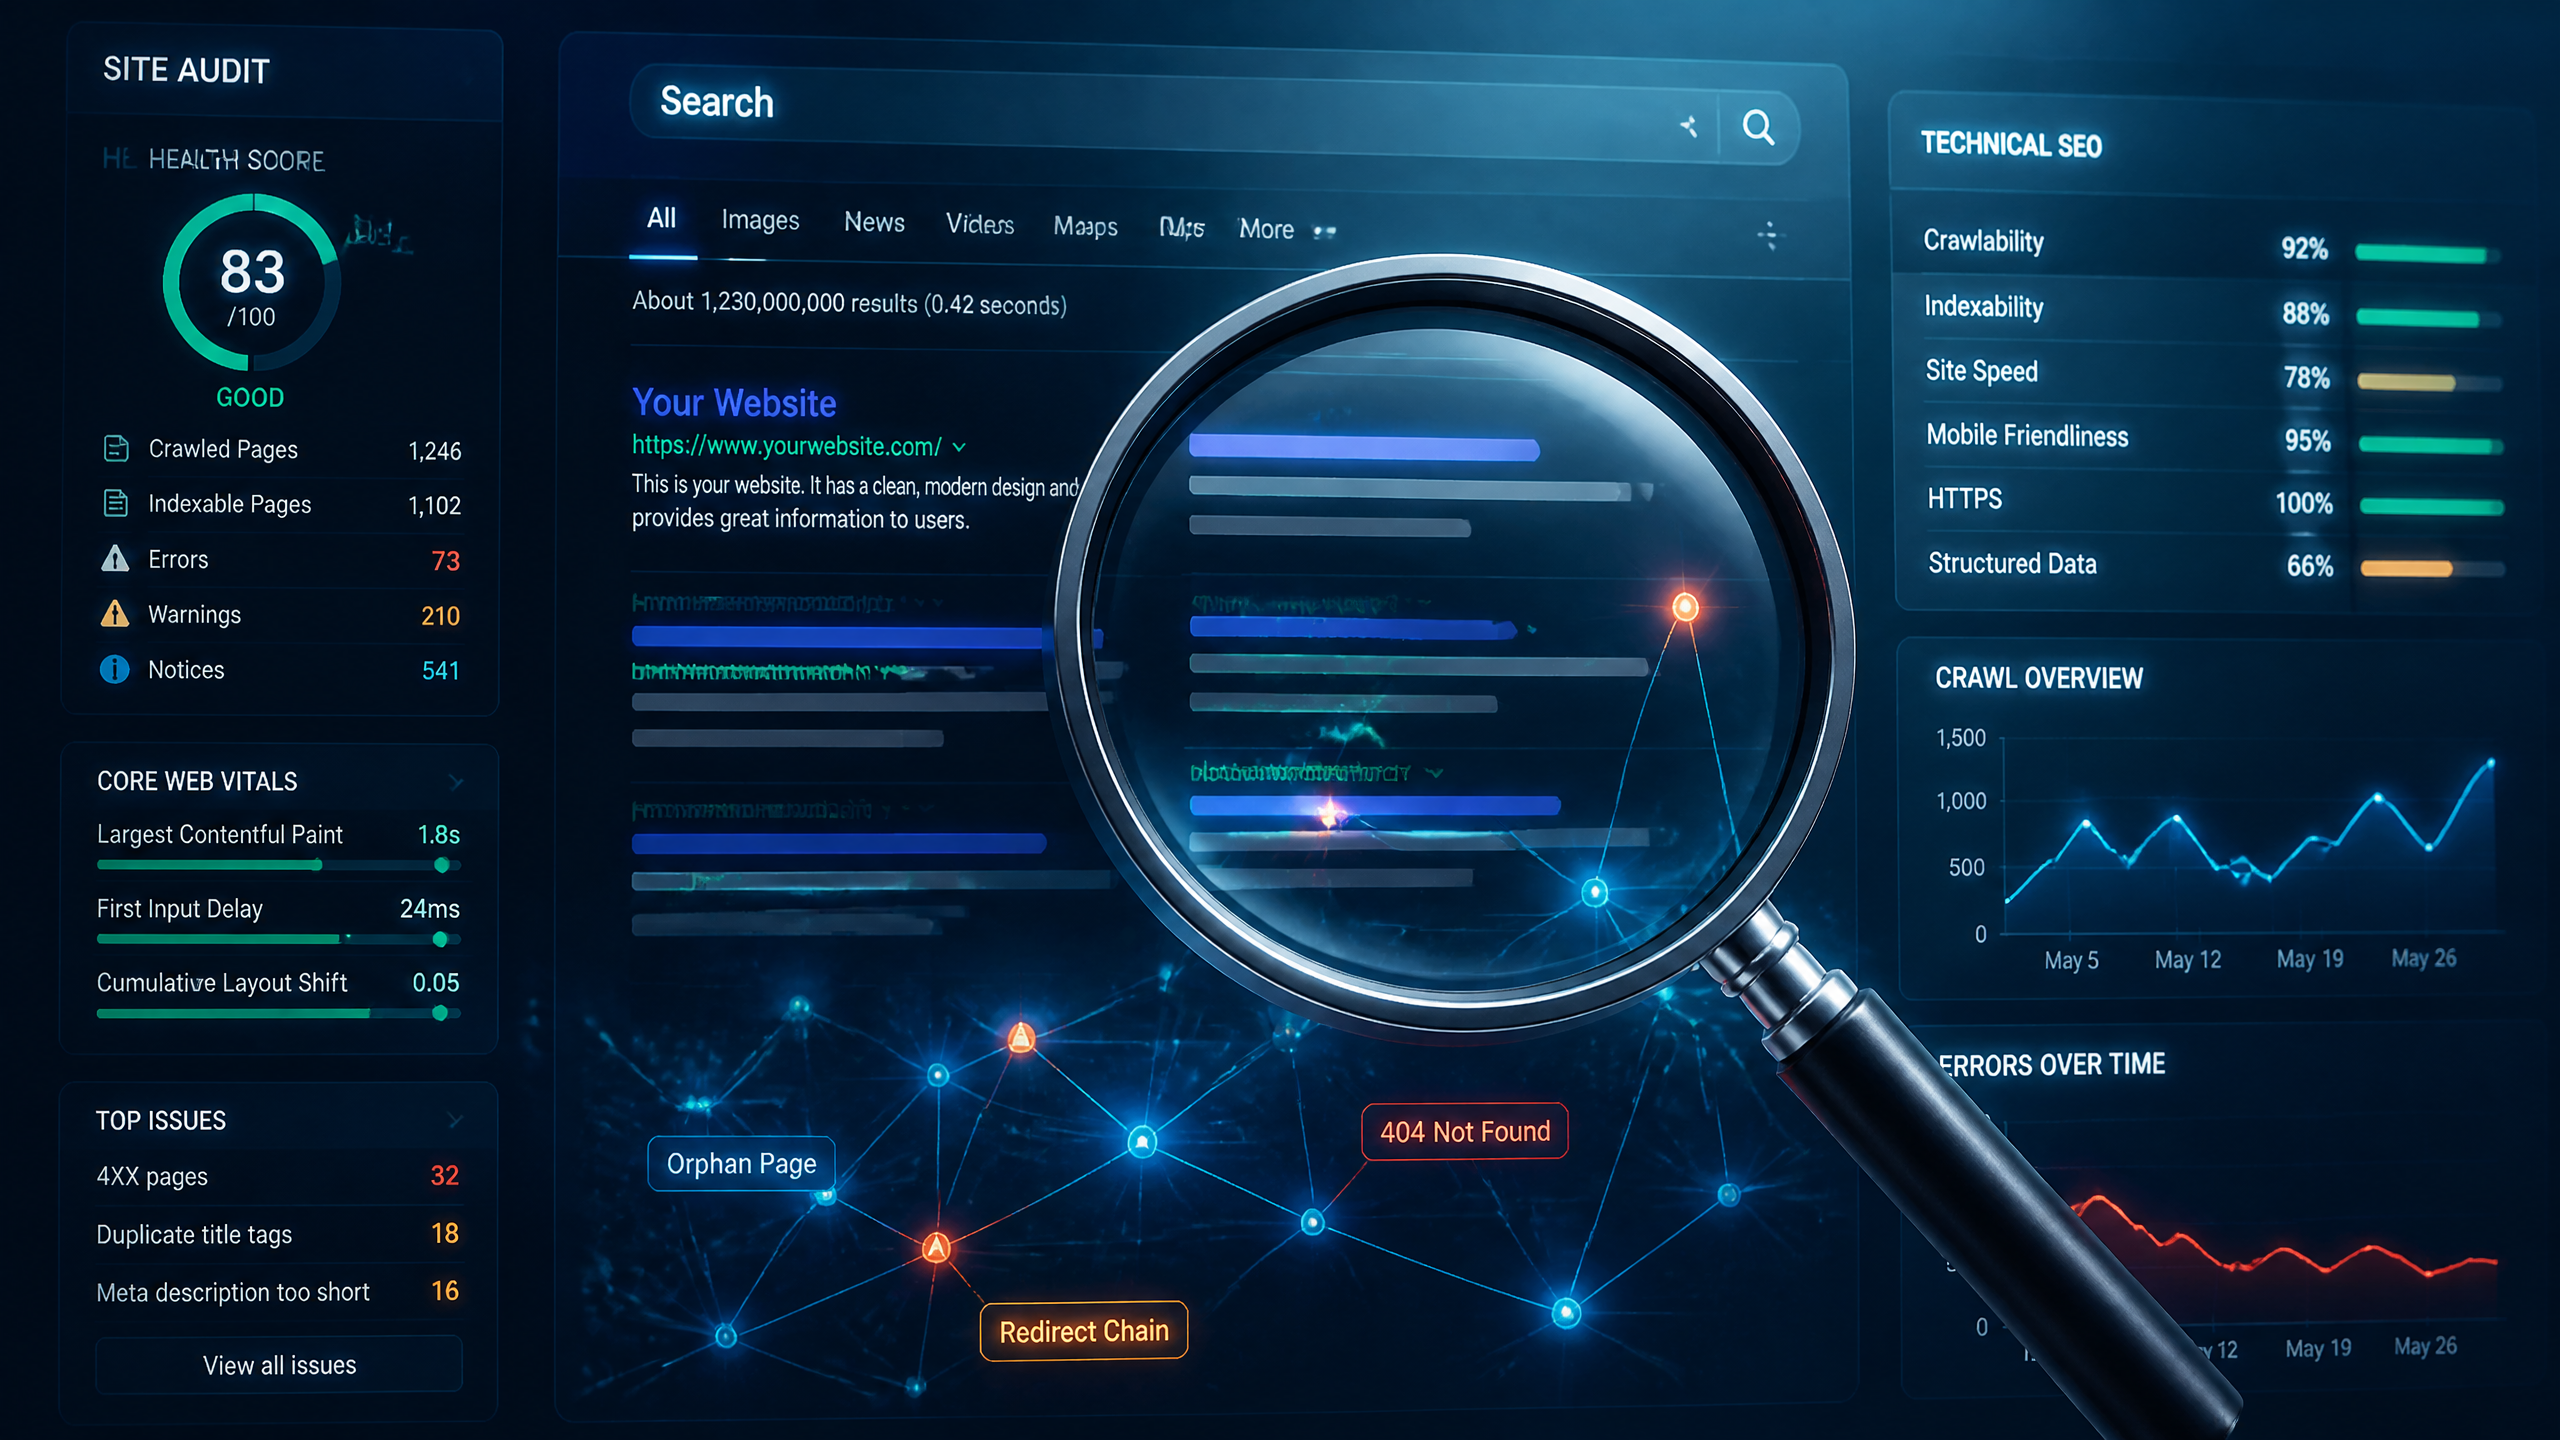The width and height of the screenshot is (2560, 1440).
Task: Click the Mobile Friendliness 95% row
Action: 2214,438
